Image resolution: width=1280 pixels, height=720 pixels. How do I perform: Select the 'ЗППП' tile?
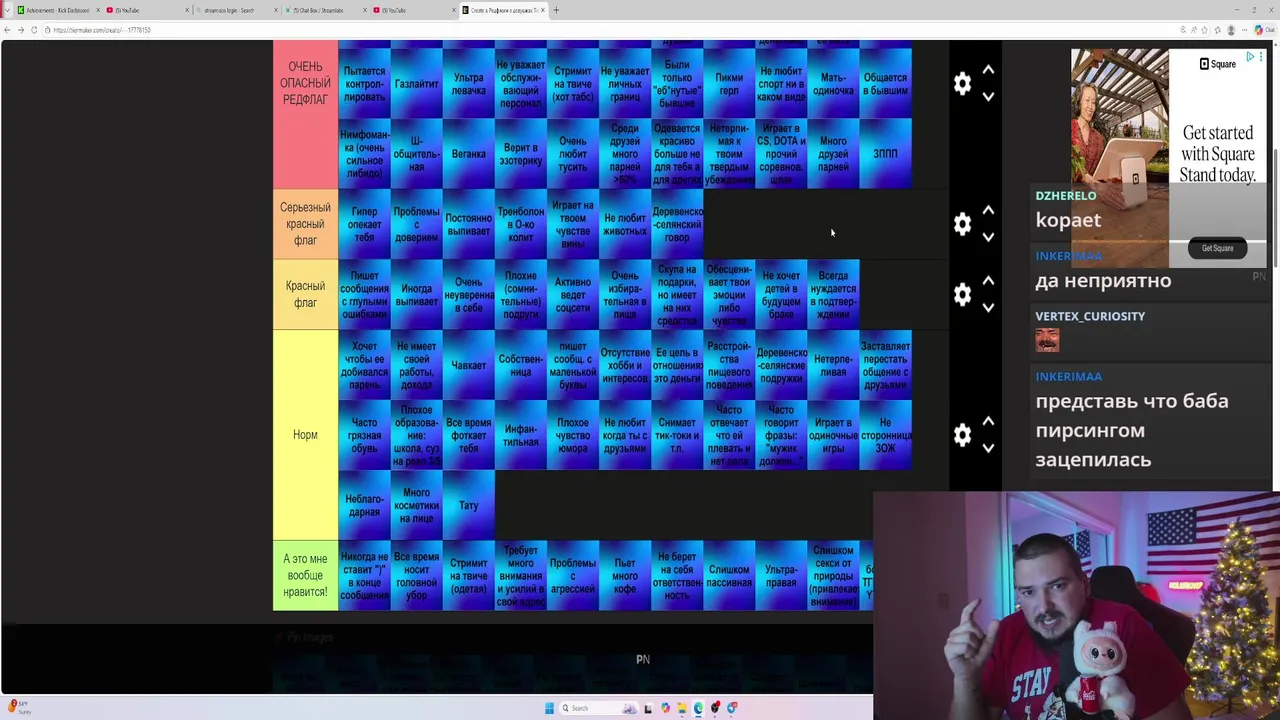click(885, 154)
